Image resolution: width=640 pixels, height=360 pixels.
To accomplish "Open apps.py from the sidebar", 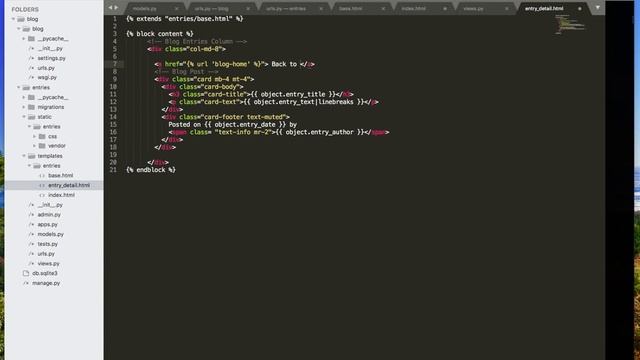I will point(47,224).
